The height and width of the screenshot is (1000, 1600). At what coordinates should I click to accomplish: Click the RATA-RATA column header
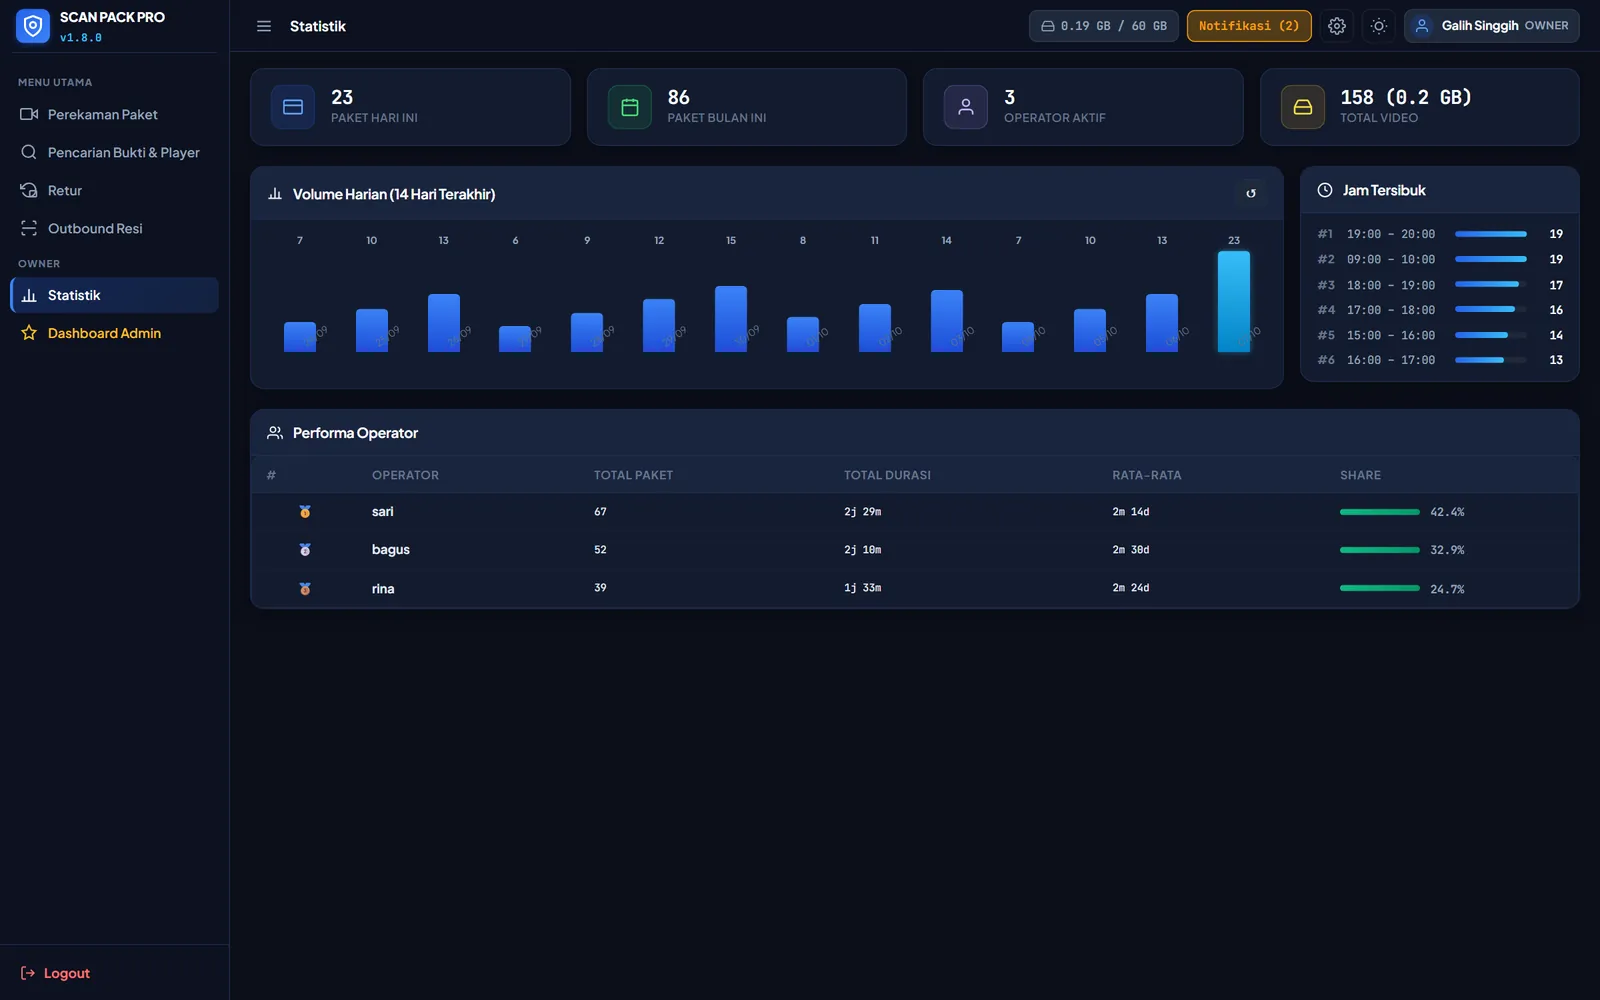[x=1147, y=475]
